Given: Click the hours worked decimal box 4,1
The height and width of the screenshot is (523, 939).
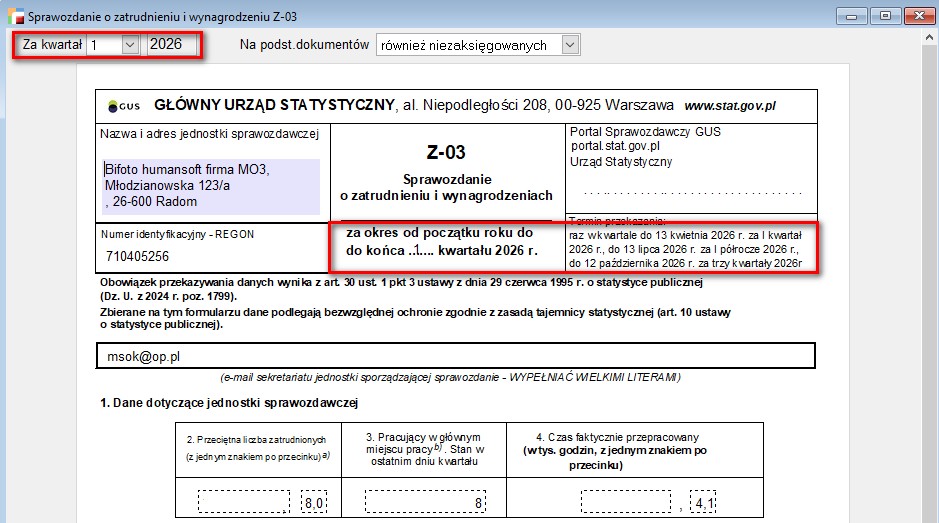Looking at the screenshot, I should click(x=704, y=501).
